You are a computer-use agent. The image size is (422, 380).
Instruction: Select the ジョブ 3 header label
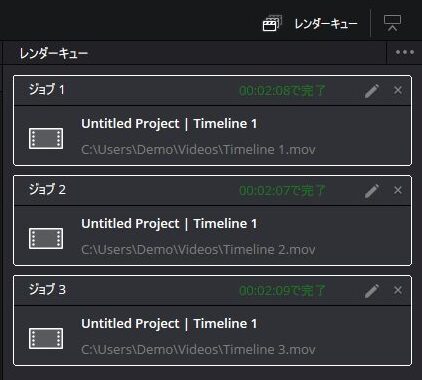(x=47, y=290)
